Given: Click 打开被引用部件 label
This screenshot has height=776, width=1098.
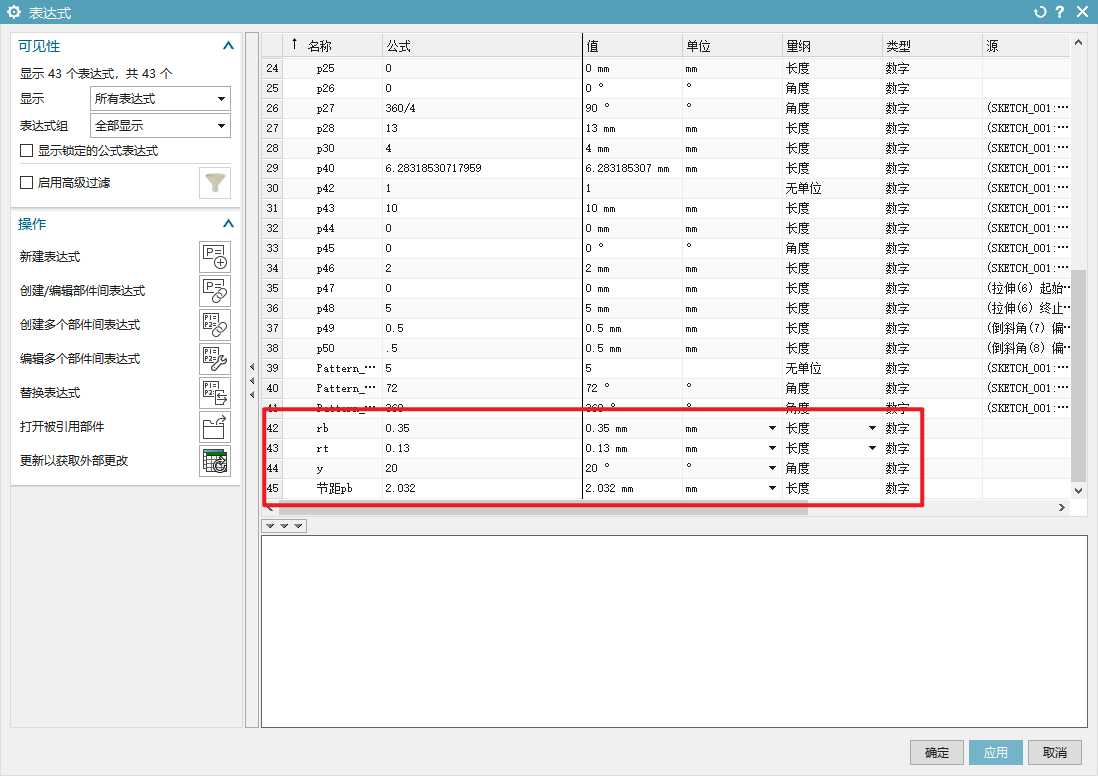Looking at the screenshot, I should pyautogui.click(x=62, y=427).
